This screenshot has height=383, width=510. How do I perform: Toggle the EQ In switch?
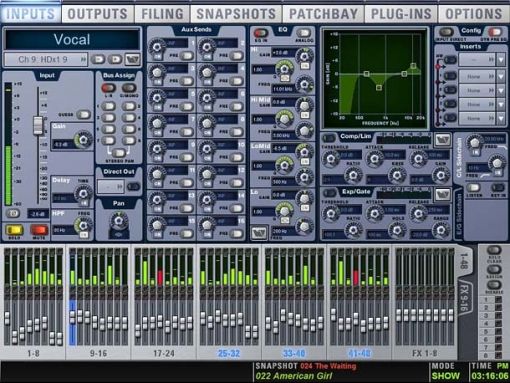pyautogui.click(x=261, y=33)
